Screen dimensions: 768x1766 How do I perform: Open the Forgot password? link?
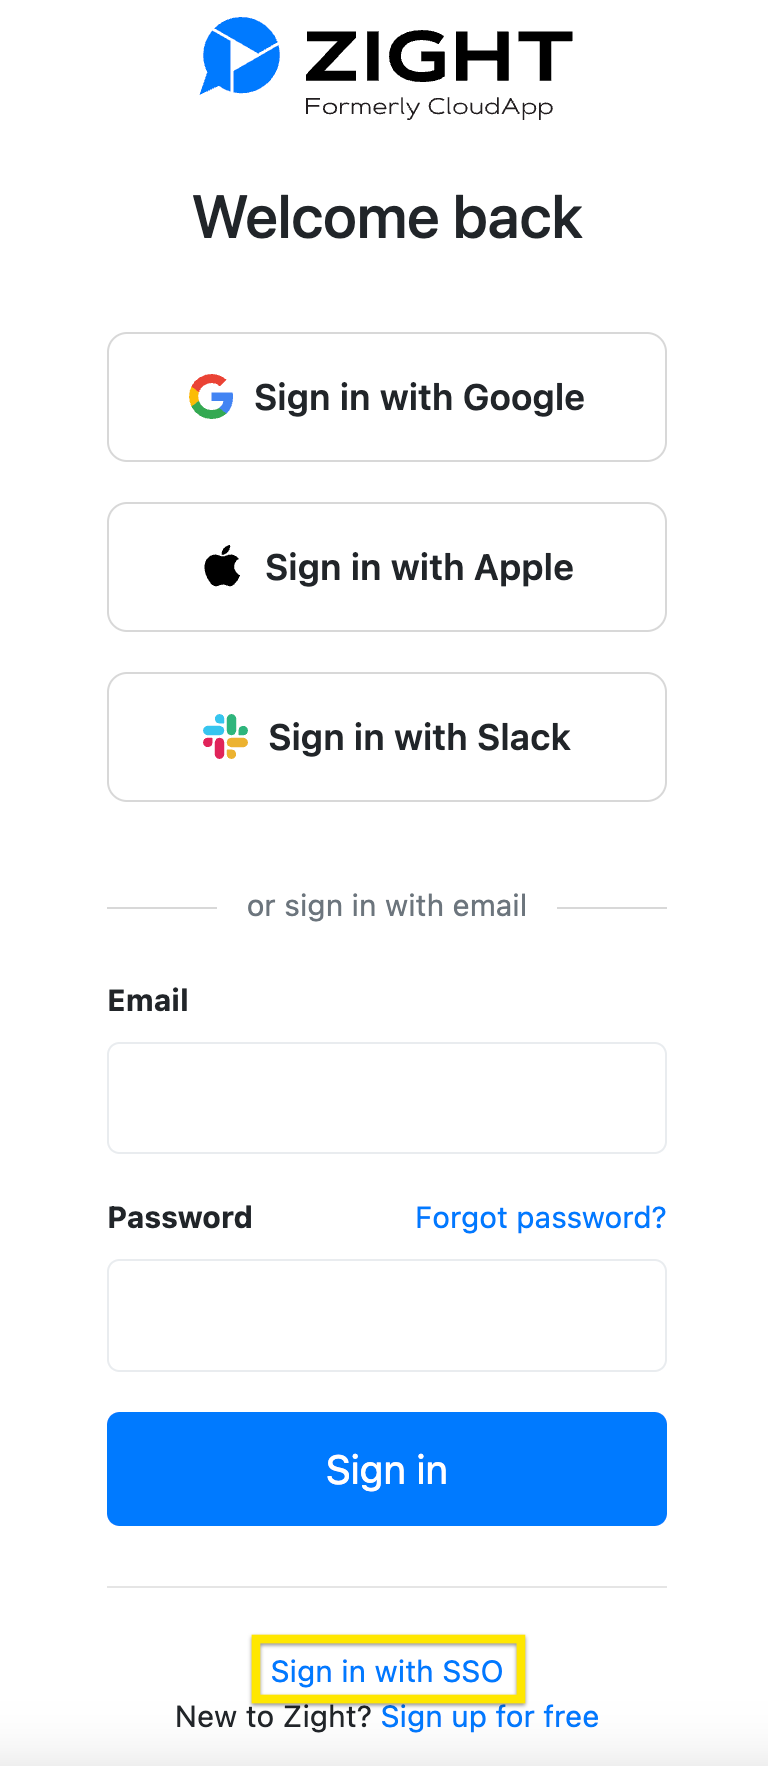tap(540, 1218)
